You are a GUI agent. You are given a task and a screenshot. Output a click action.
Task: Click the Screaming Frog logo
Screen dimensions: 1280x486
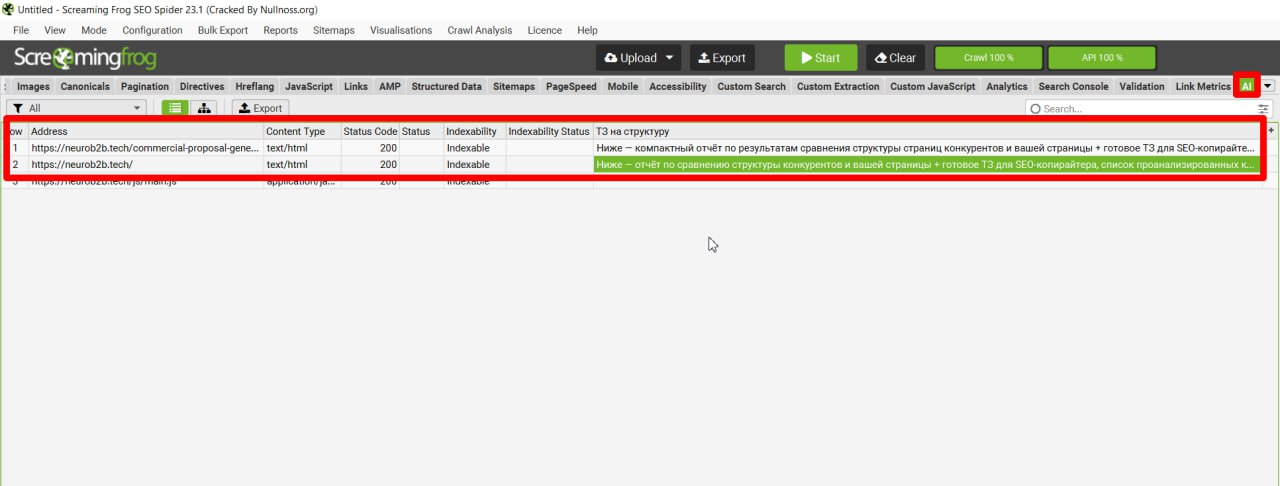[85, 58]
